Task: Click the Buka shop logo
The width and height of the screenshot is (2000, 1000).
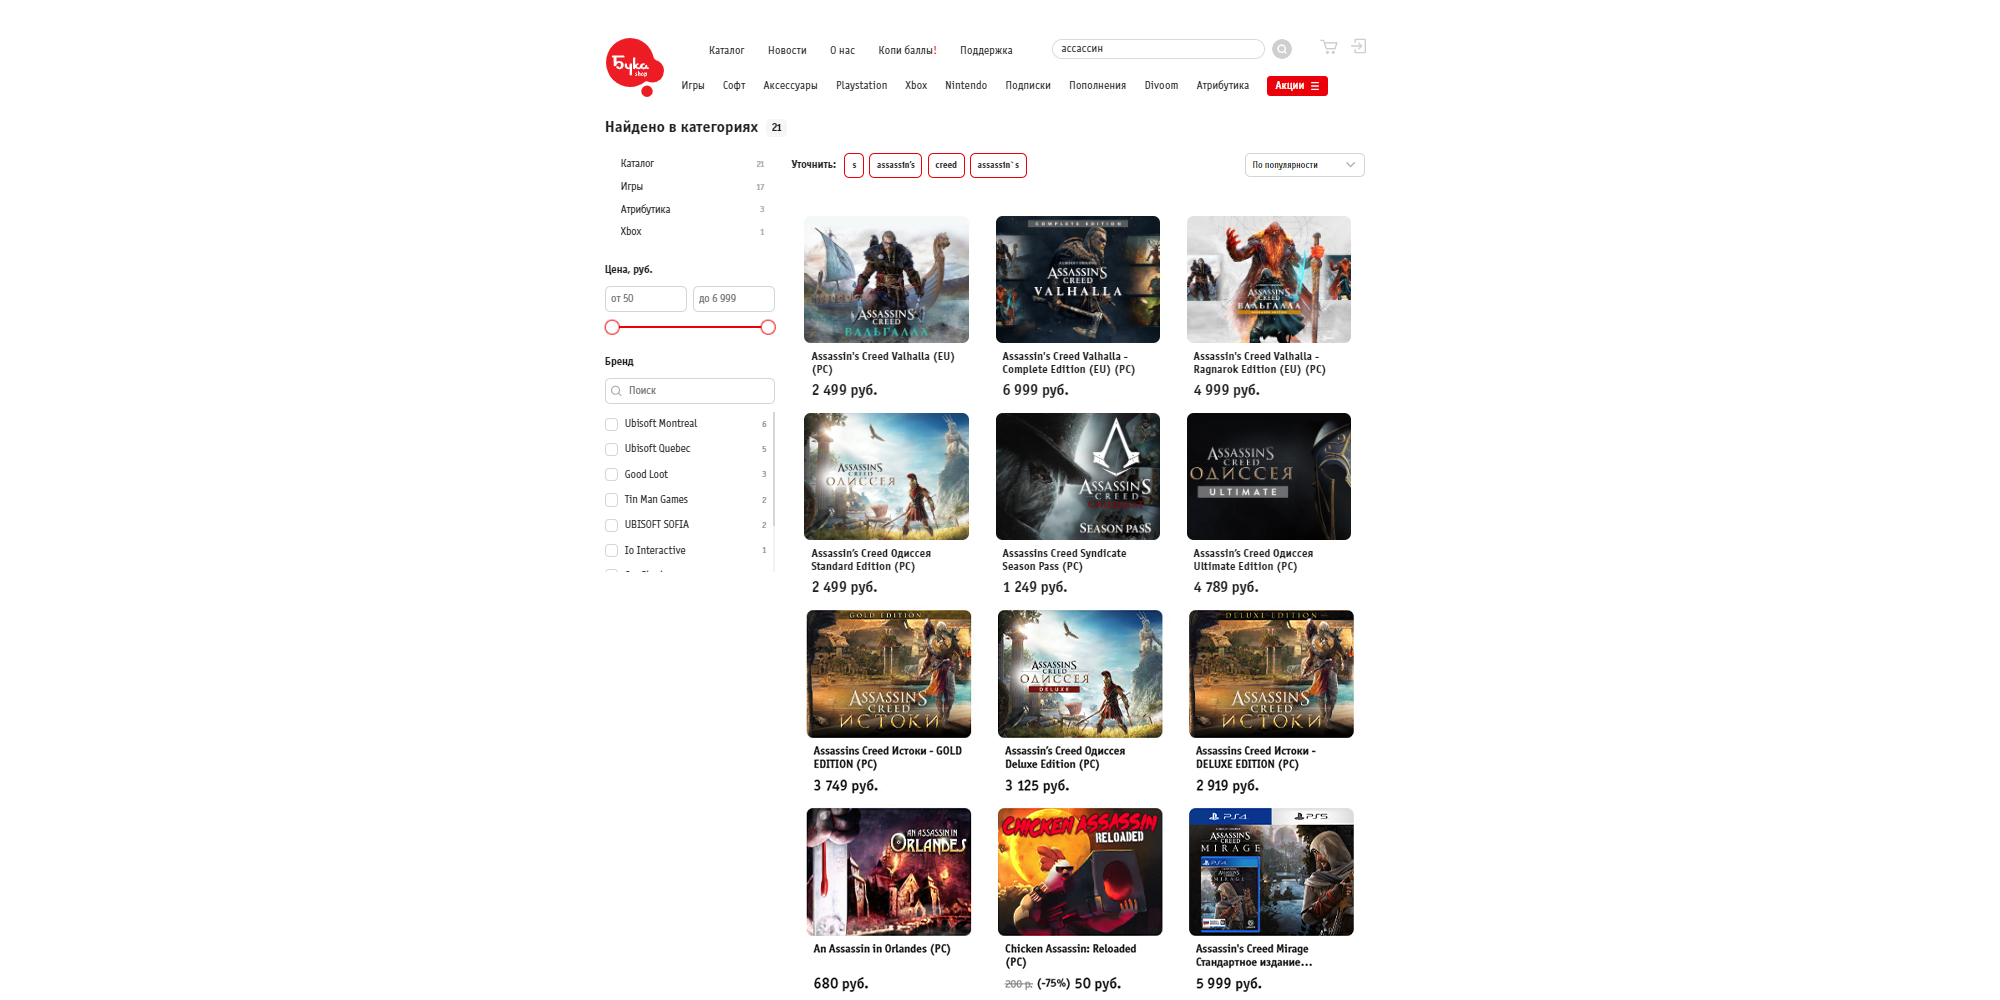Action: coord(633,66)
